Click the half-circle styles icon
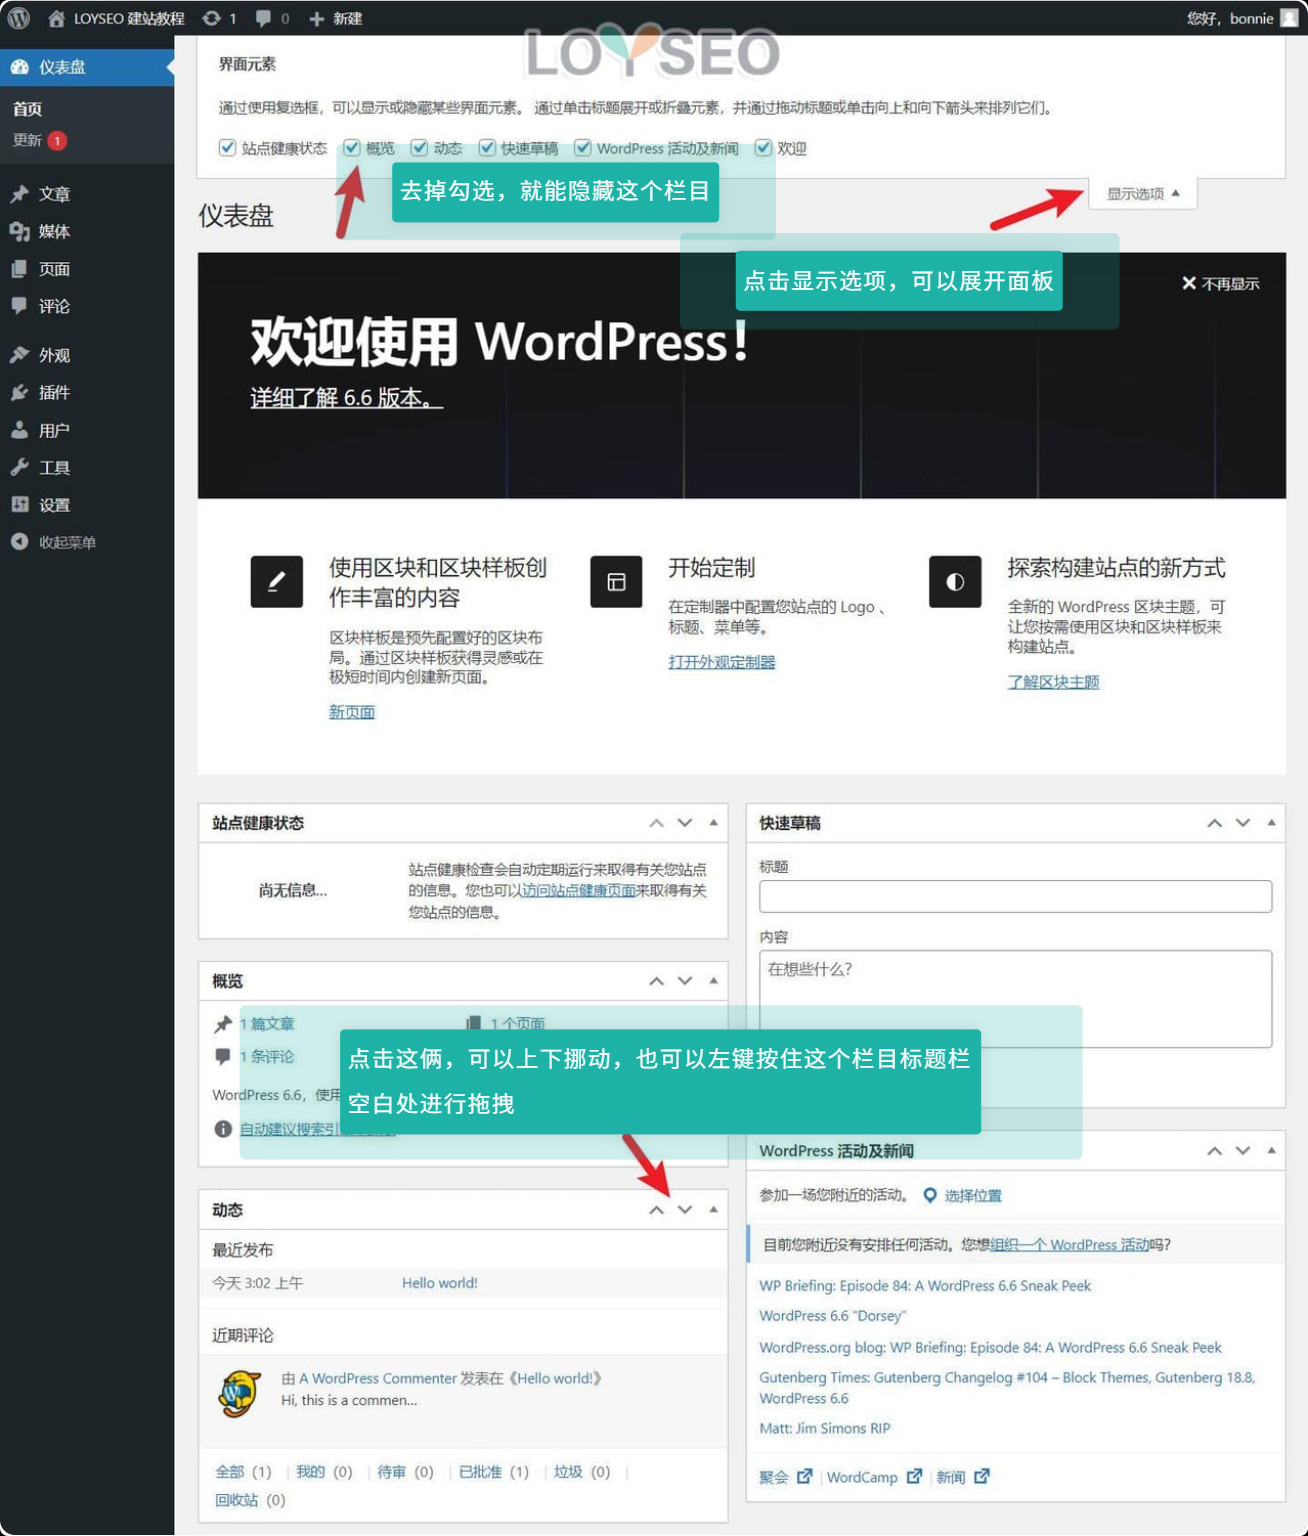Viewport: 1308px width, 1536px height. pos(955,581)
